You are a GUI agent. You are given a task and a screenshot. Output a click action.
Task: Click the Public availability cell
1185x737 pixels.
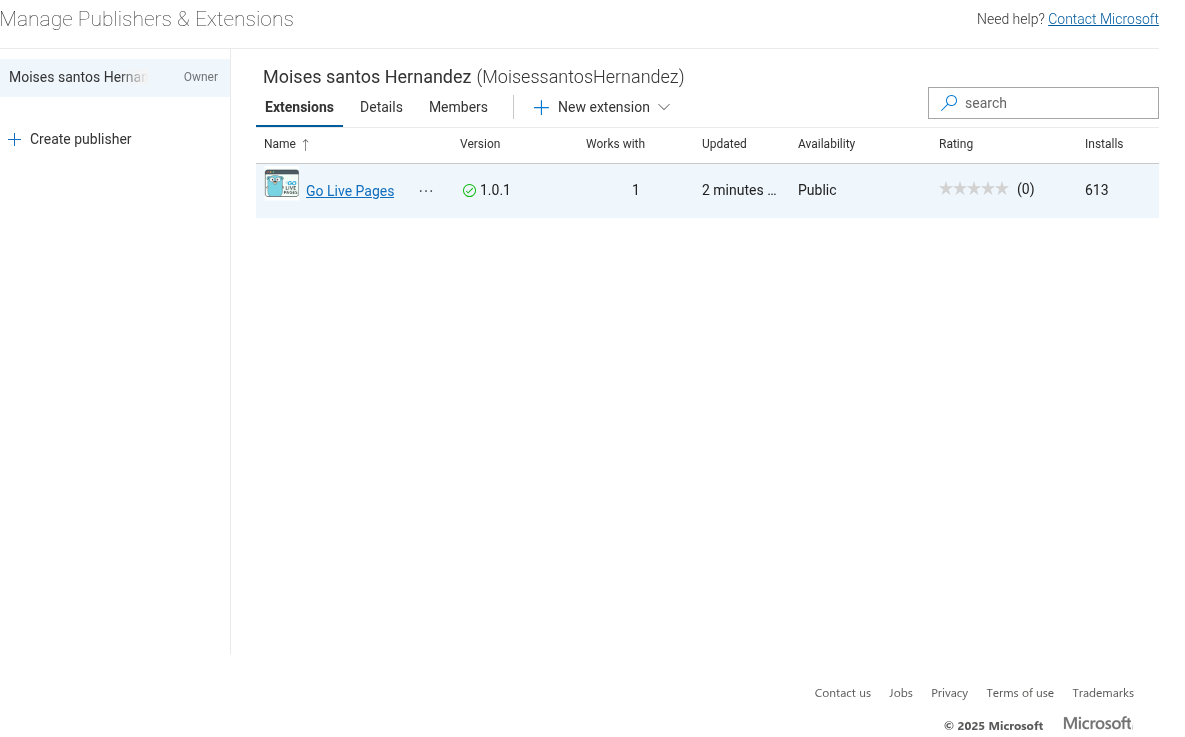[x=817, y=190]
